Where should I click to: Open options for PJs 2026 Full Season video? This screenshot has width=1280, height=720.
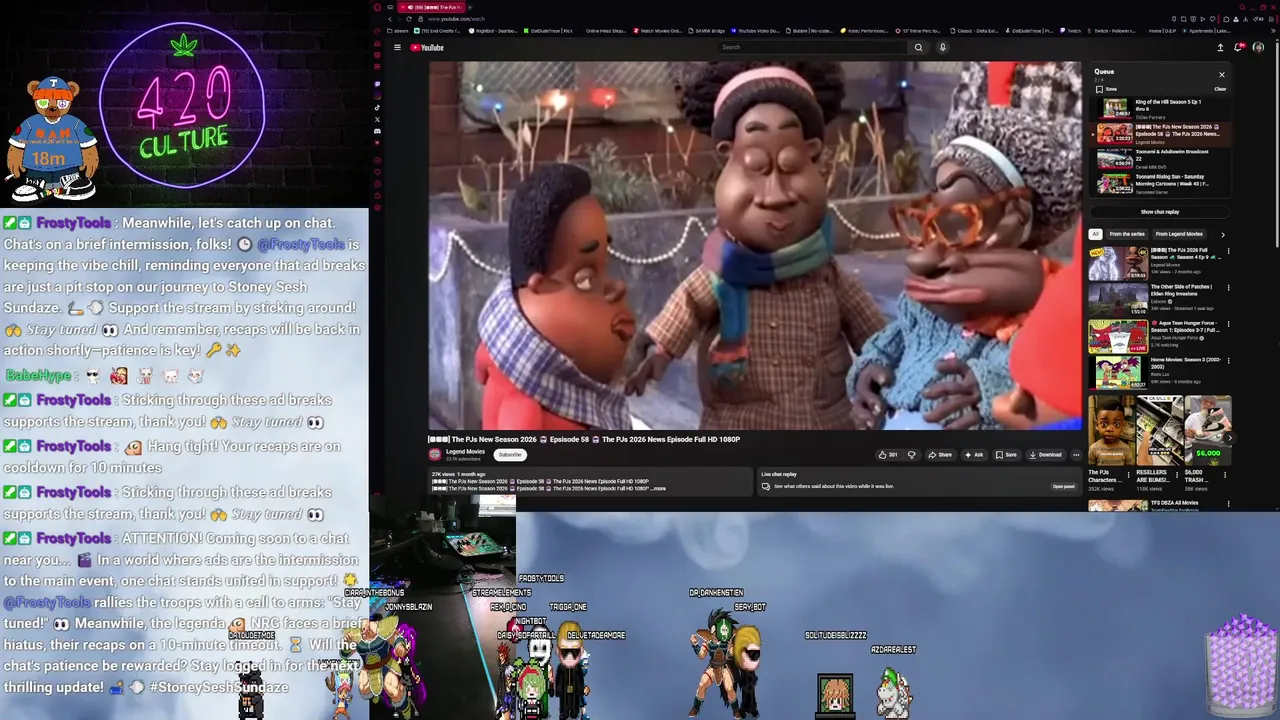pyautogui.click(x=1228, y=252)
